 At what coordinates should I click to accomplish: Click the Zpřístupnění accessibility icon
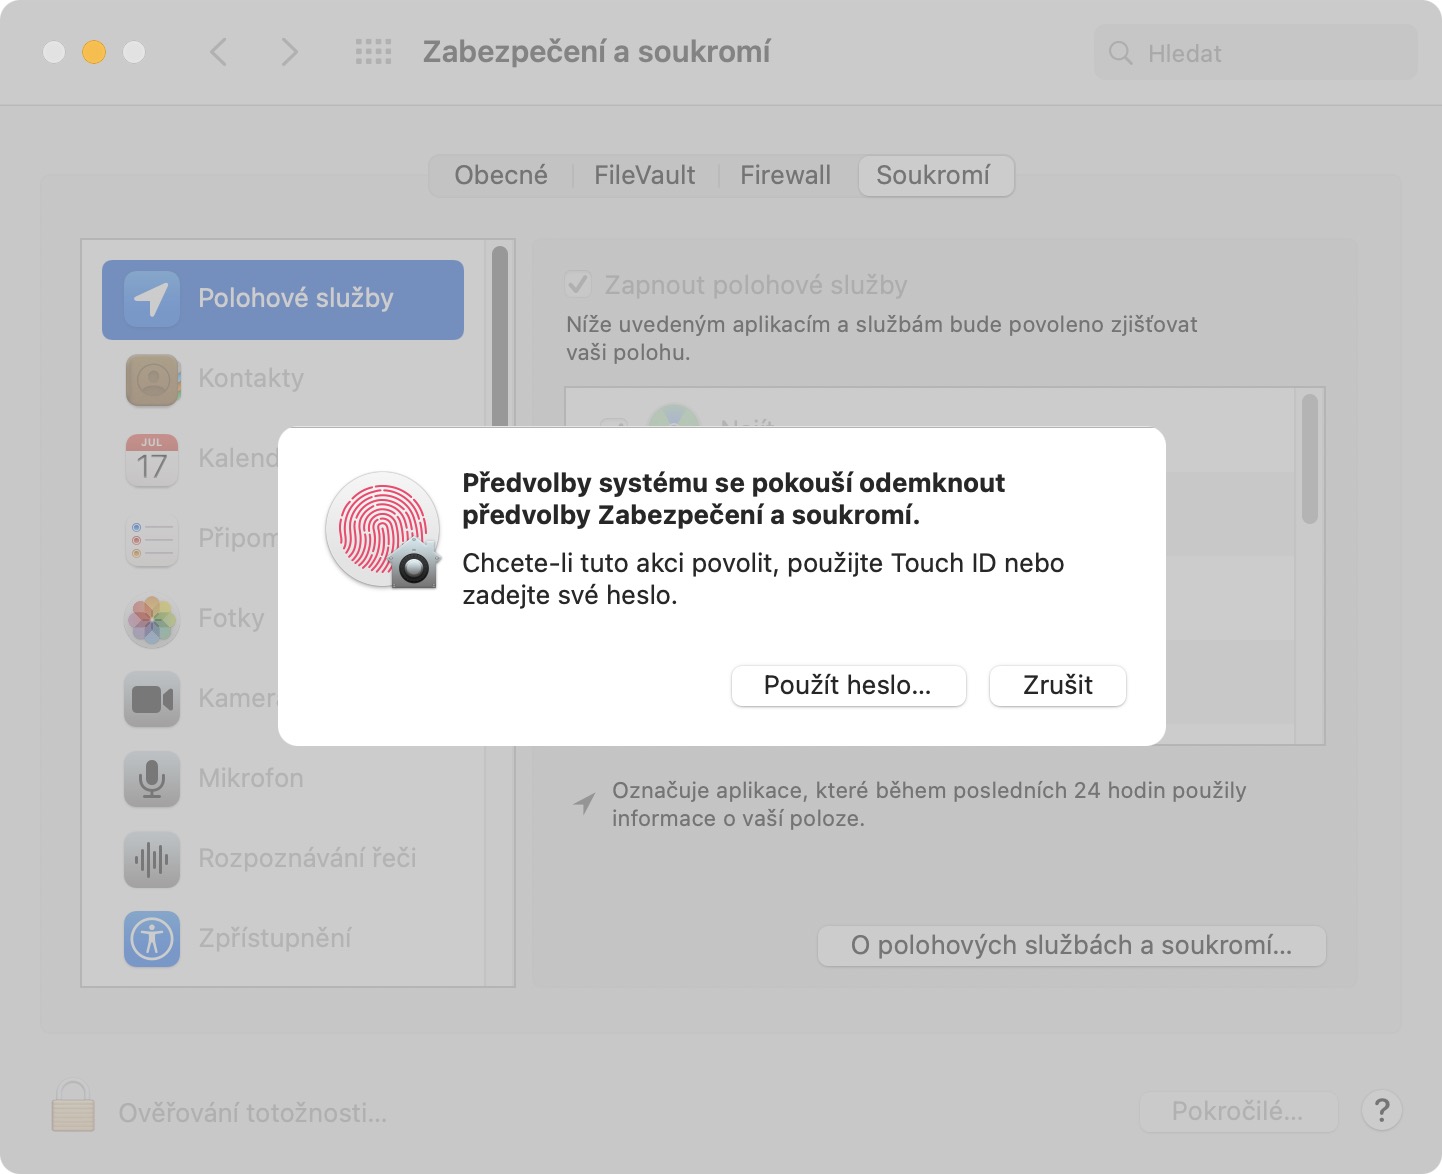[152, 939]
